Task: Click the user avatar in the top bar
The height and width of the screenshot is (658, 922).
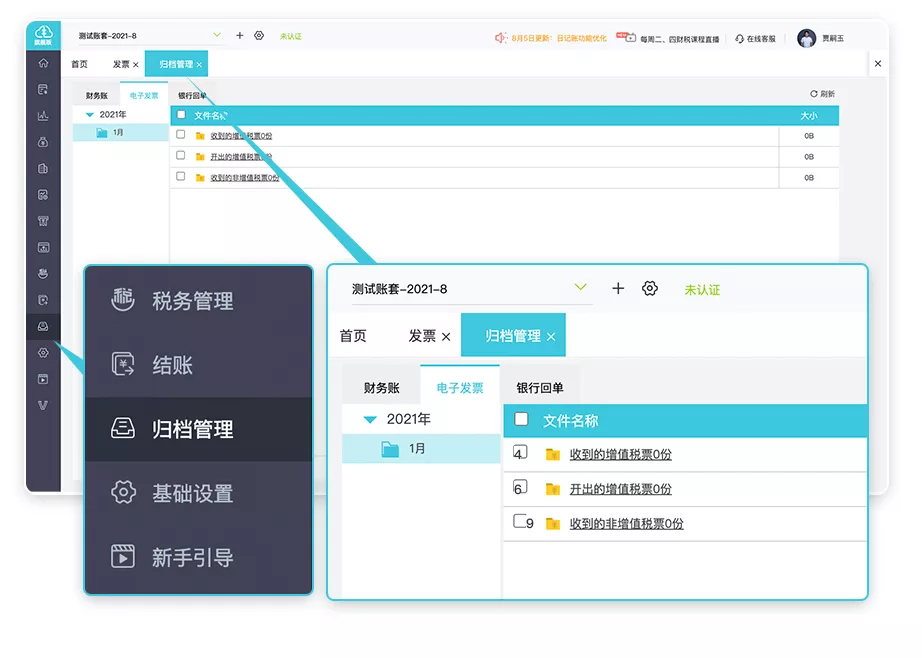Action: pos(806,38)
